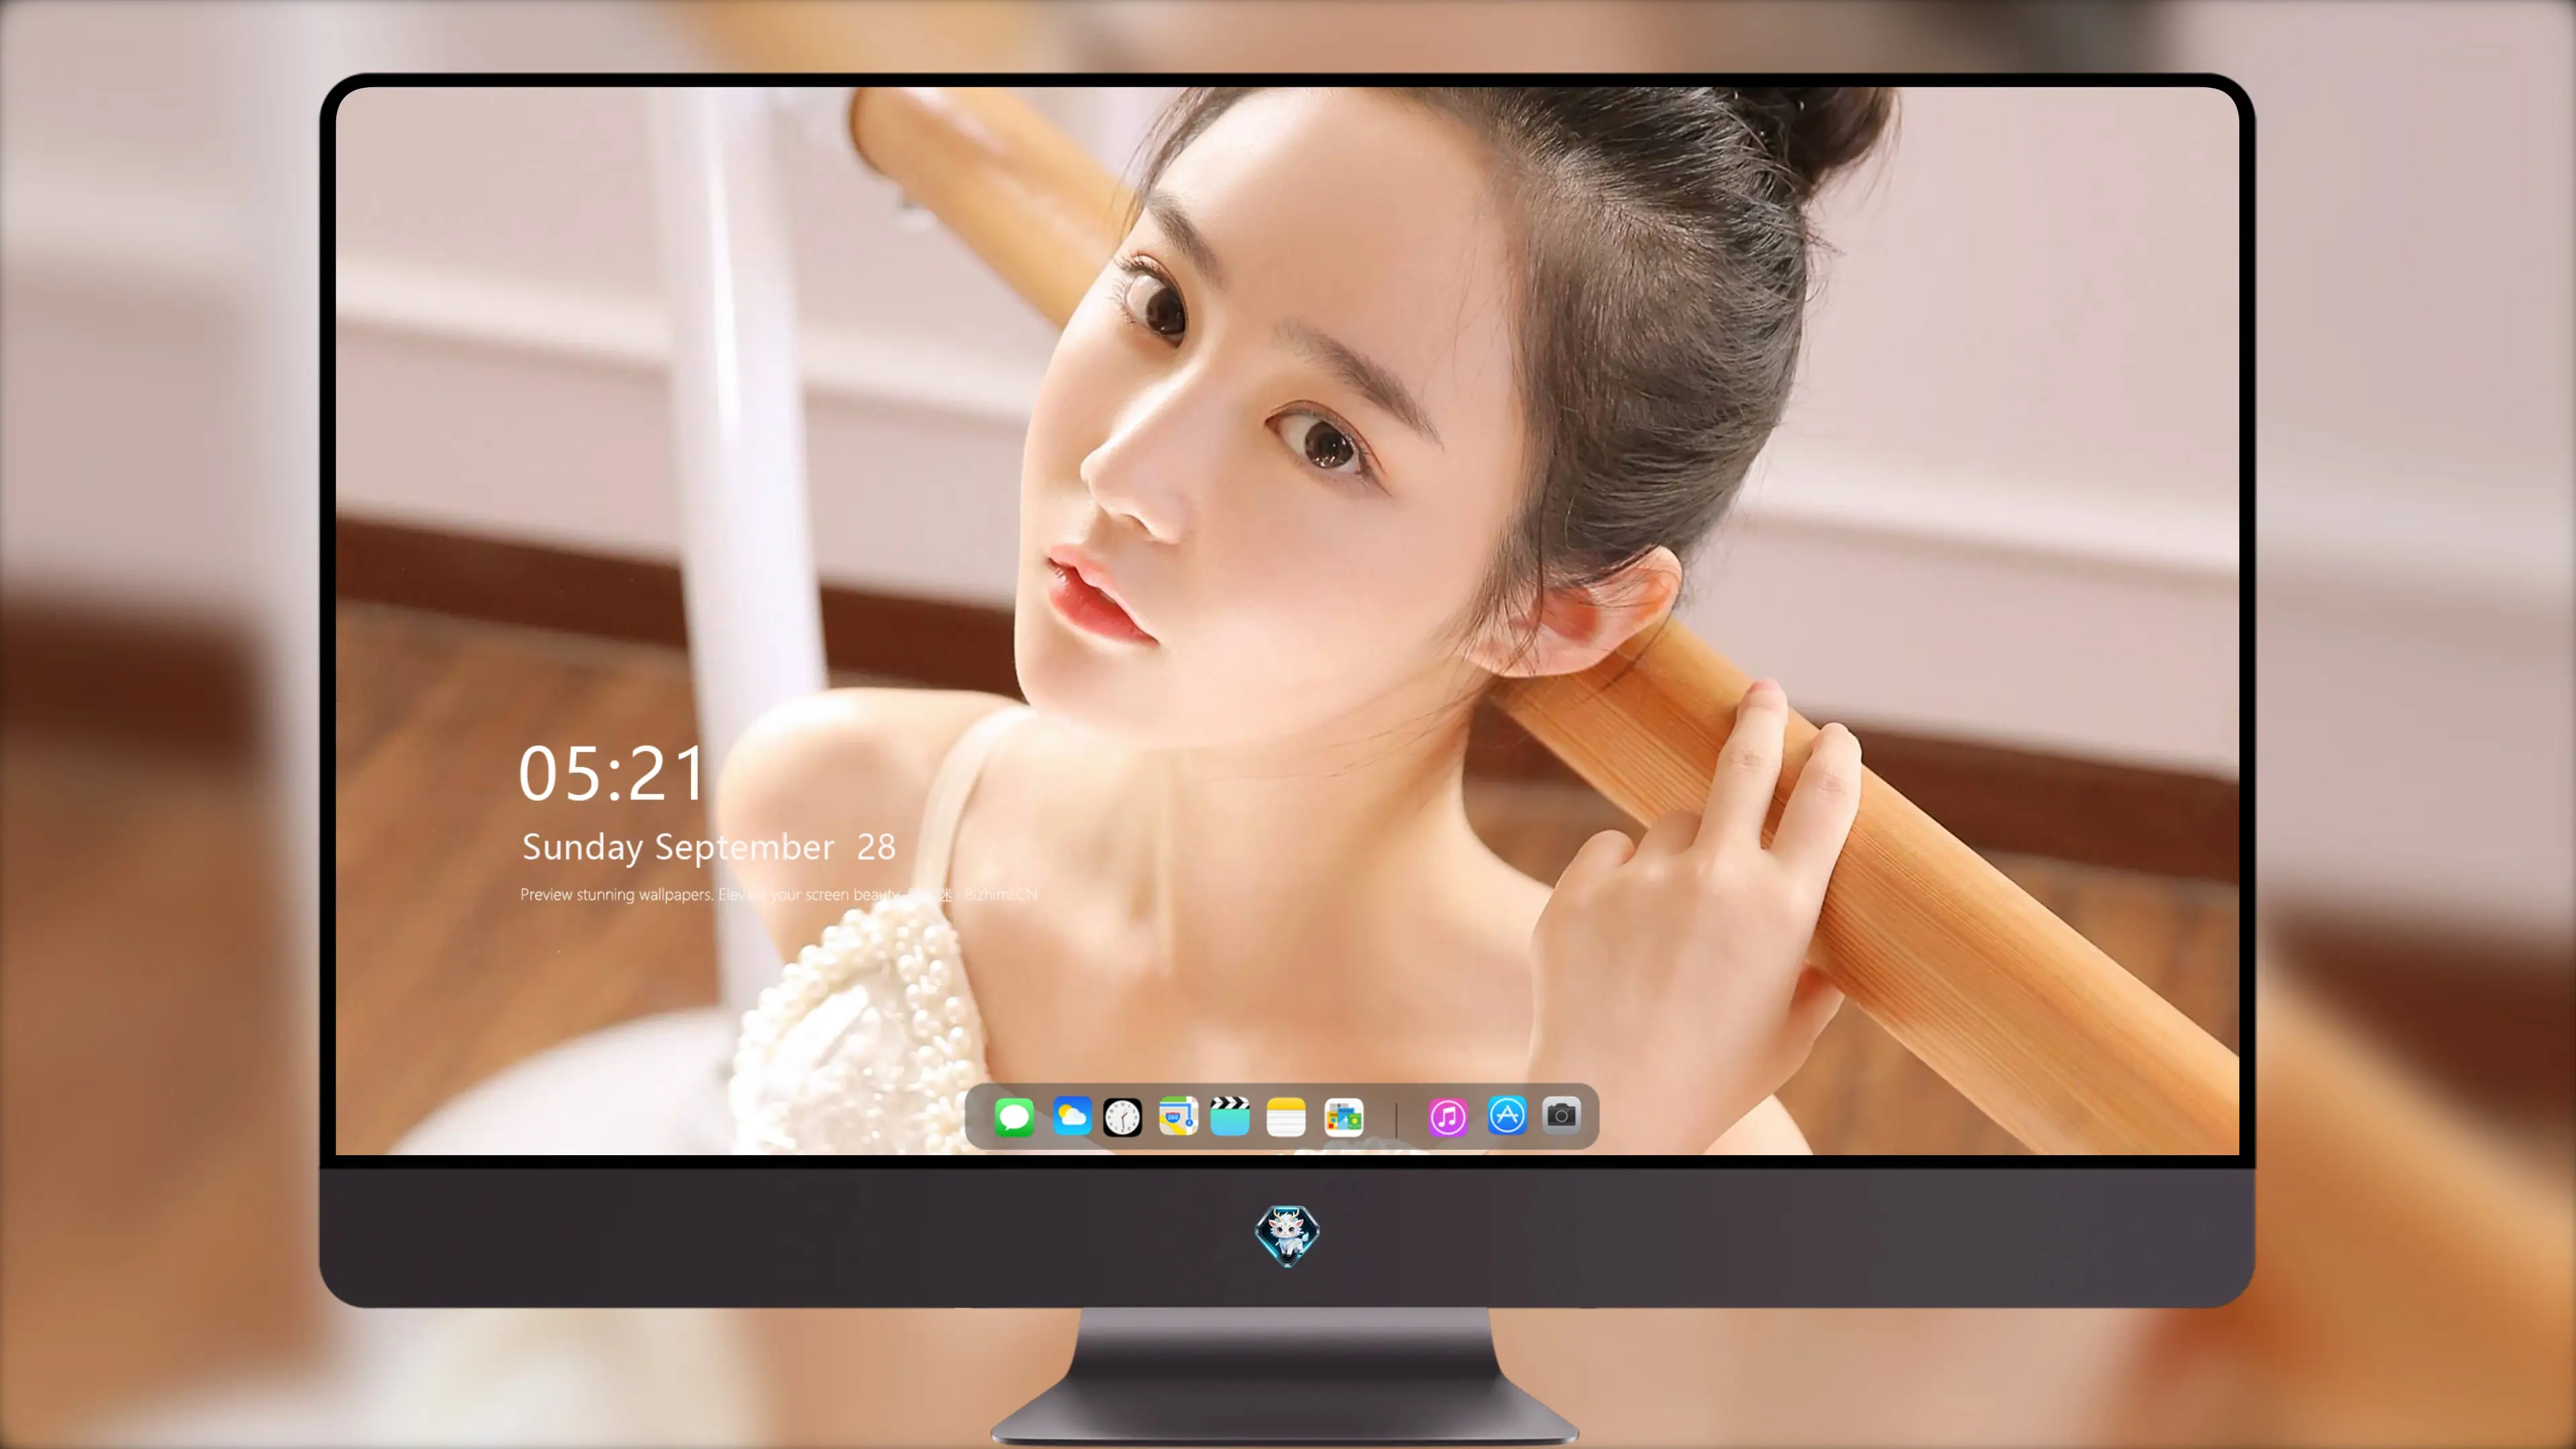The image size is (2576, 1449).
Task: Click the word Sunday in date
Action: (582, 848)
